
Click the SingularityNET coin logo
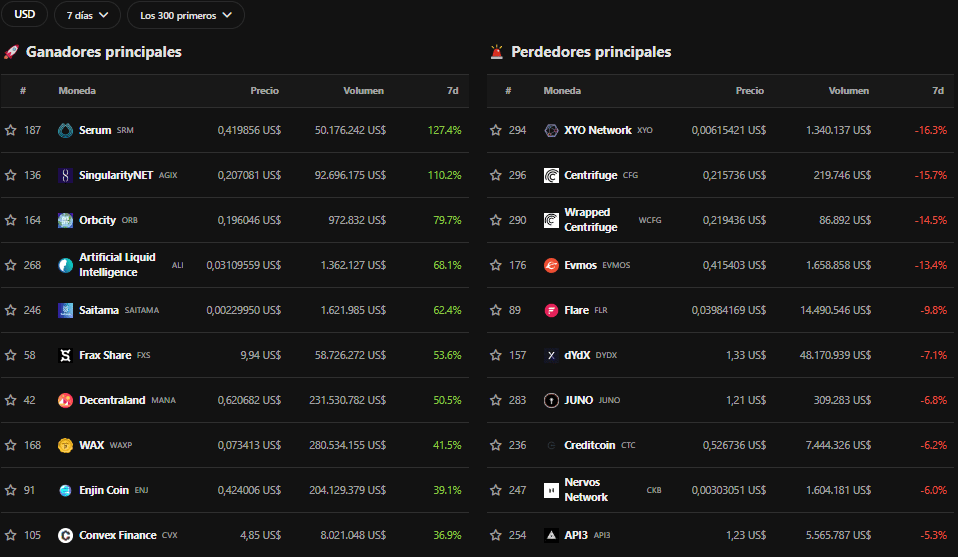tap(65, 175)
